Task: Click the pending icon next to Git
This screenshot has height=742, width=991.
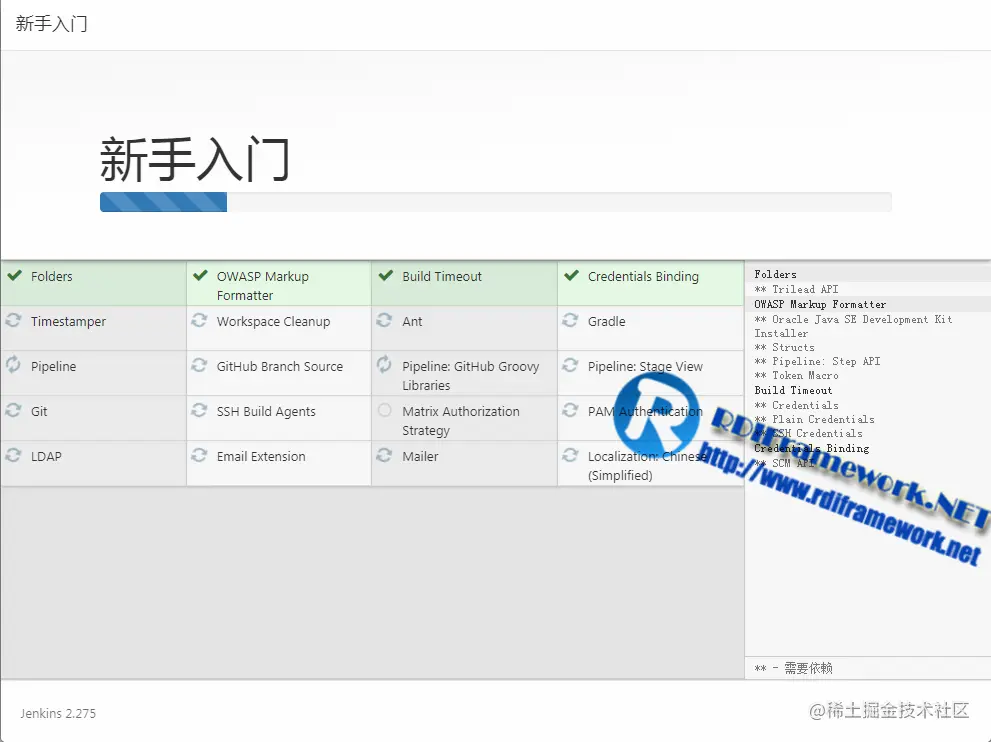Action: pyautogui.click(x=13, y=410)
